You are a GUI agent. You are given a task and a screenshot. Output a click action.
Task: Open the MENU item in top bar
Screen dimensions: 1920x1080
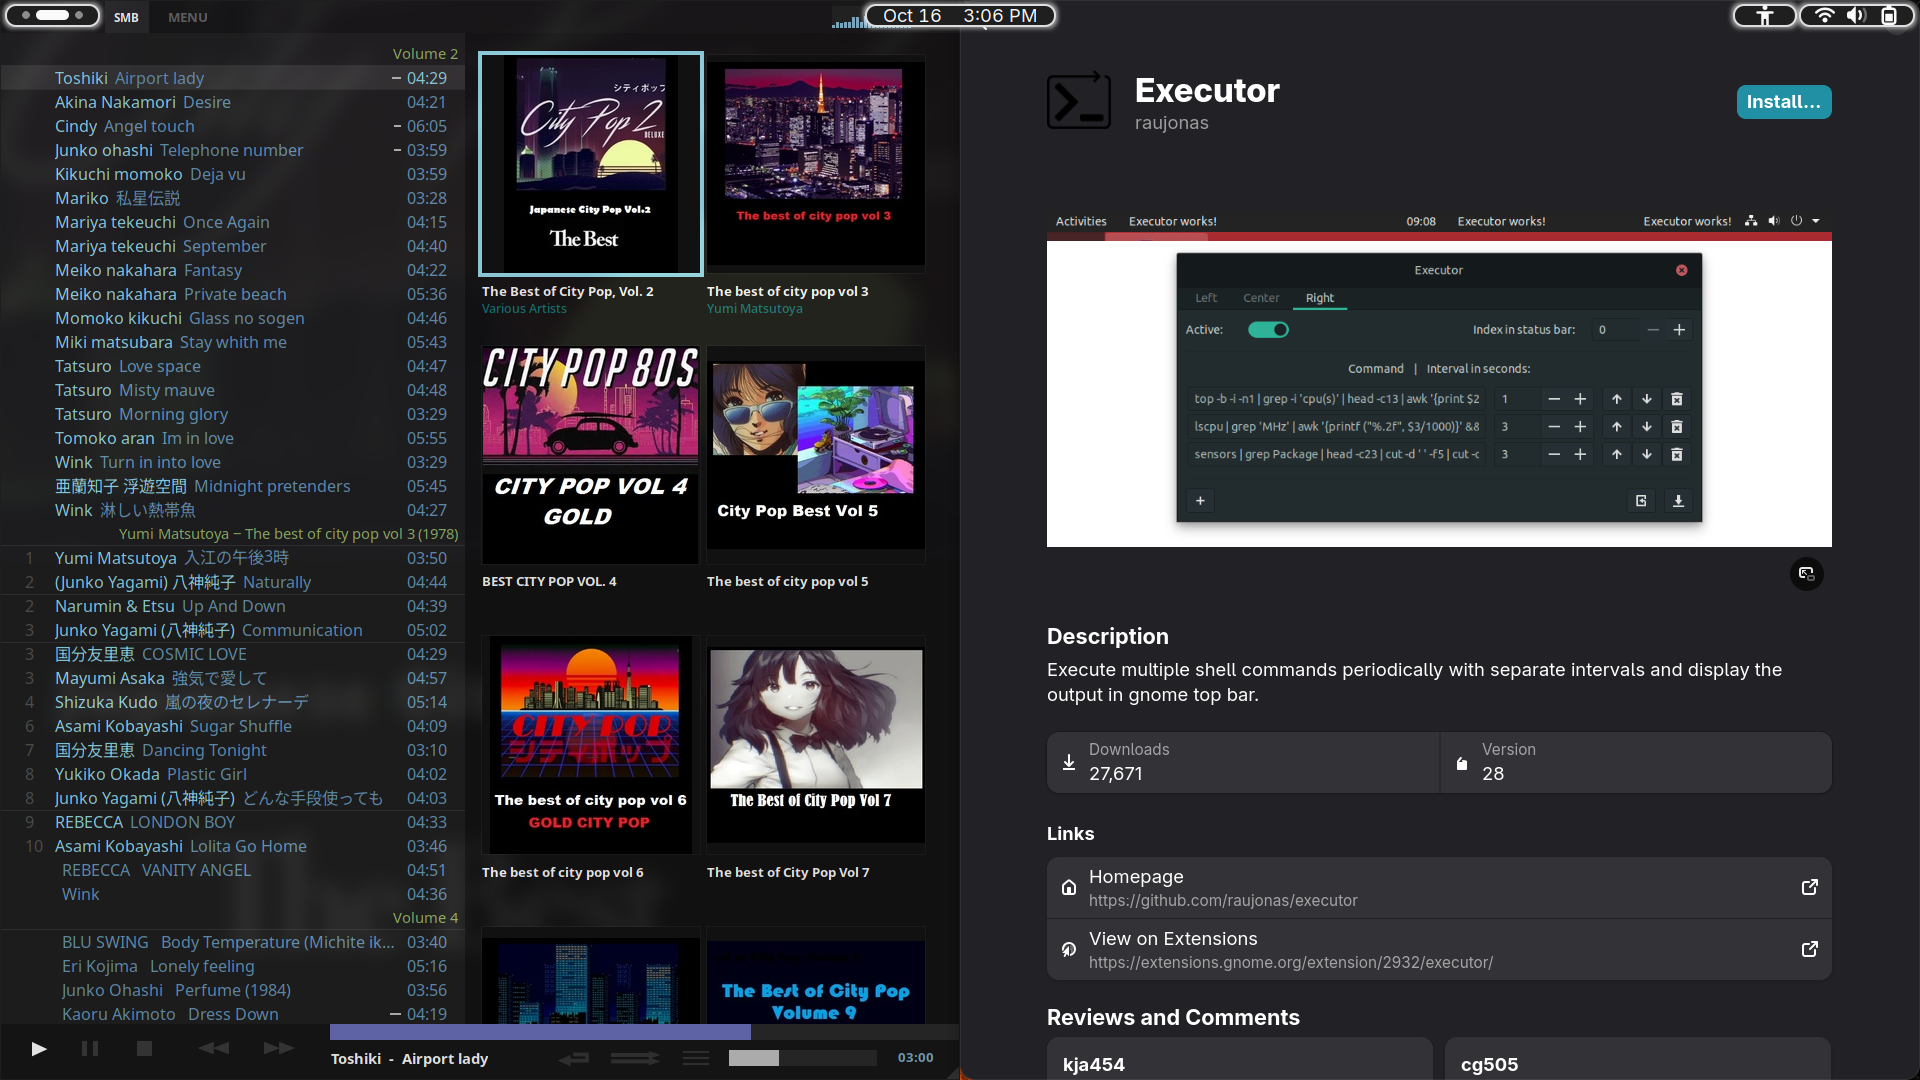click(187, 17)
